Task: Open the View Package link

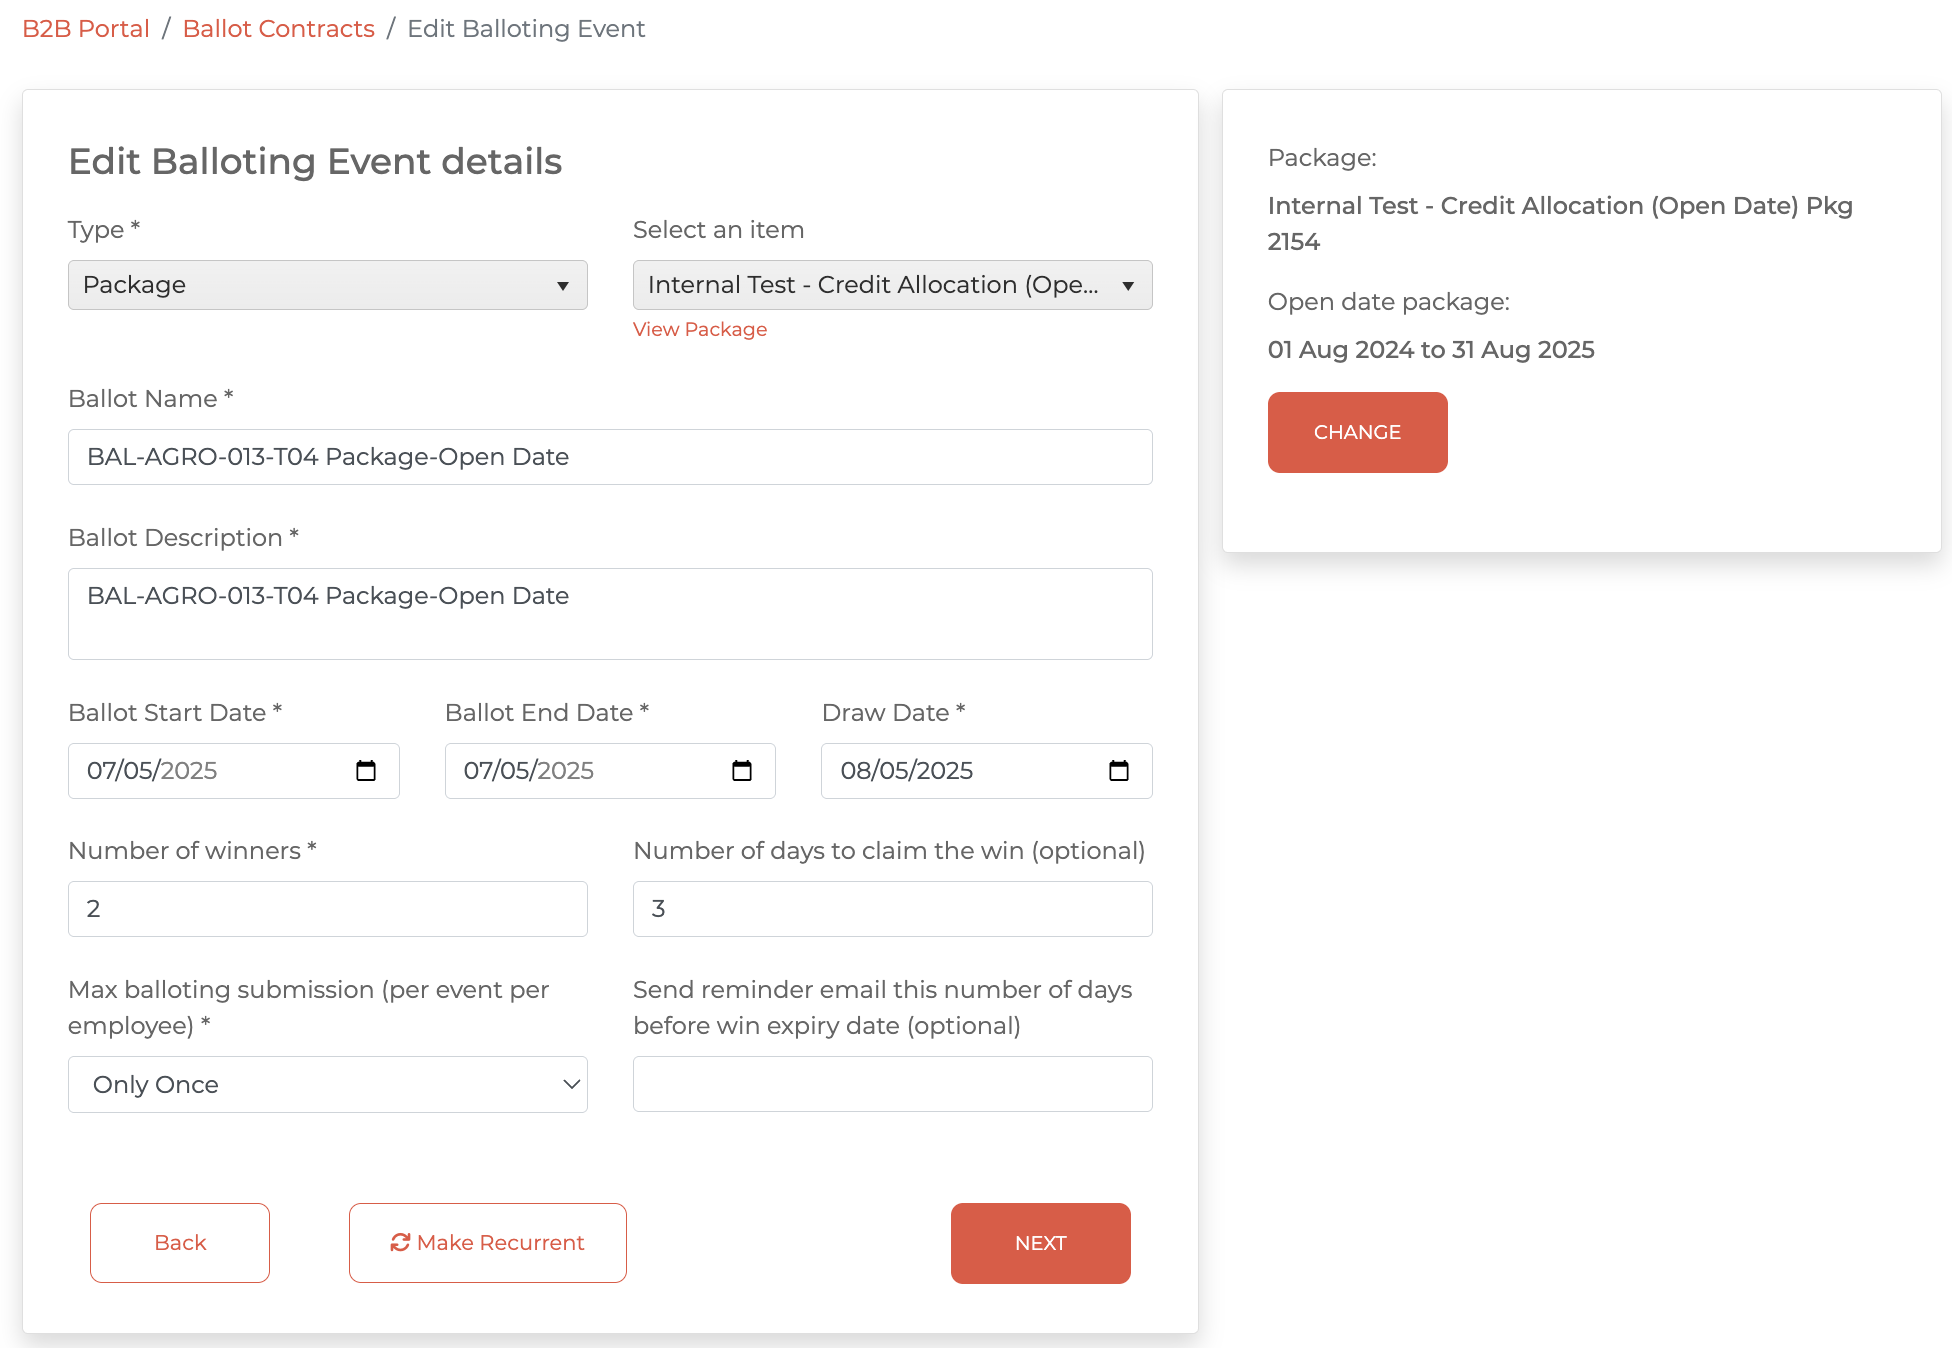Action: point(699,329)
